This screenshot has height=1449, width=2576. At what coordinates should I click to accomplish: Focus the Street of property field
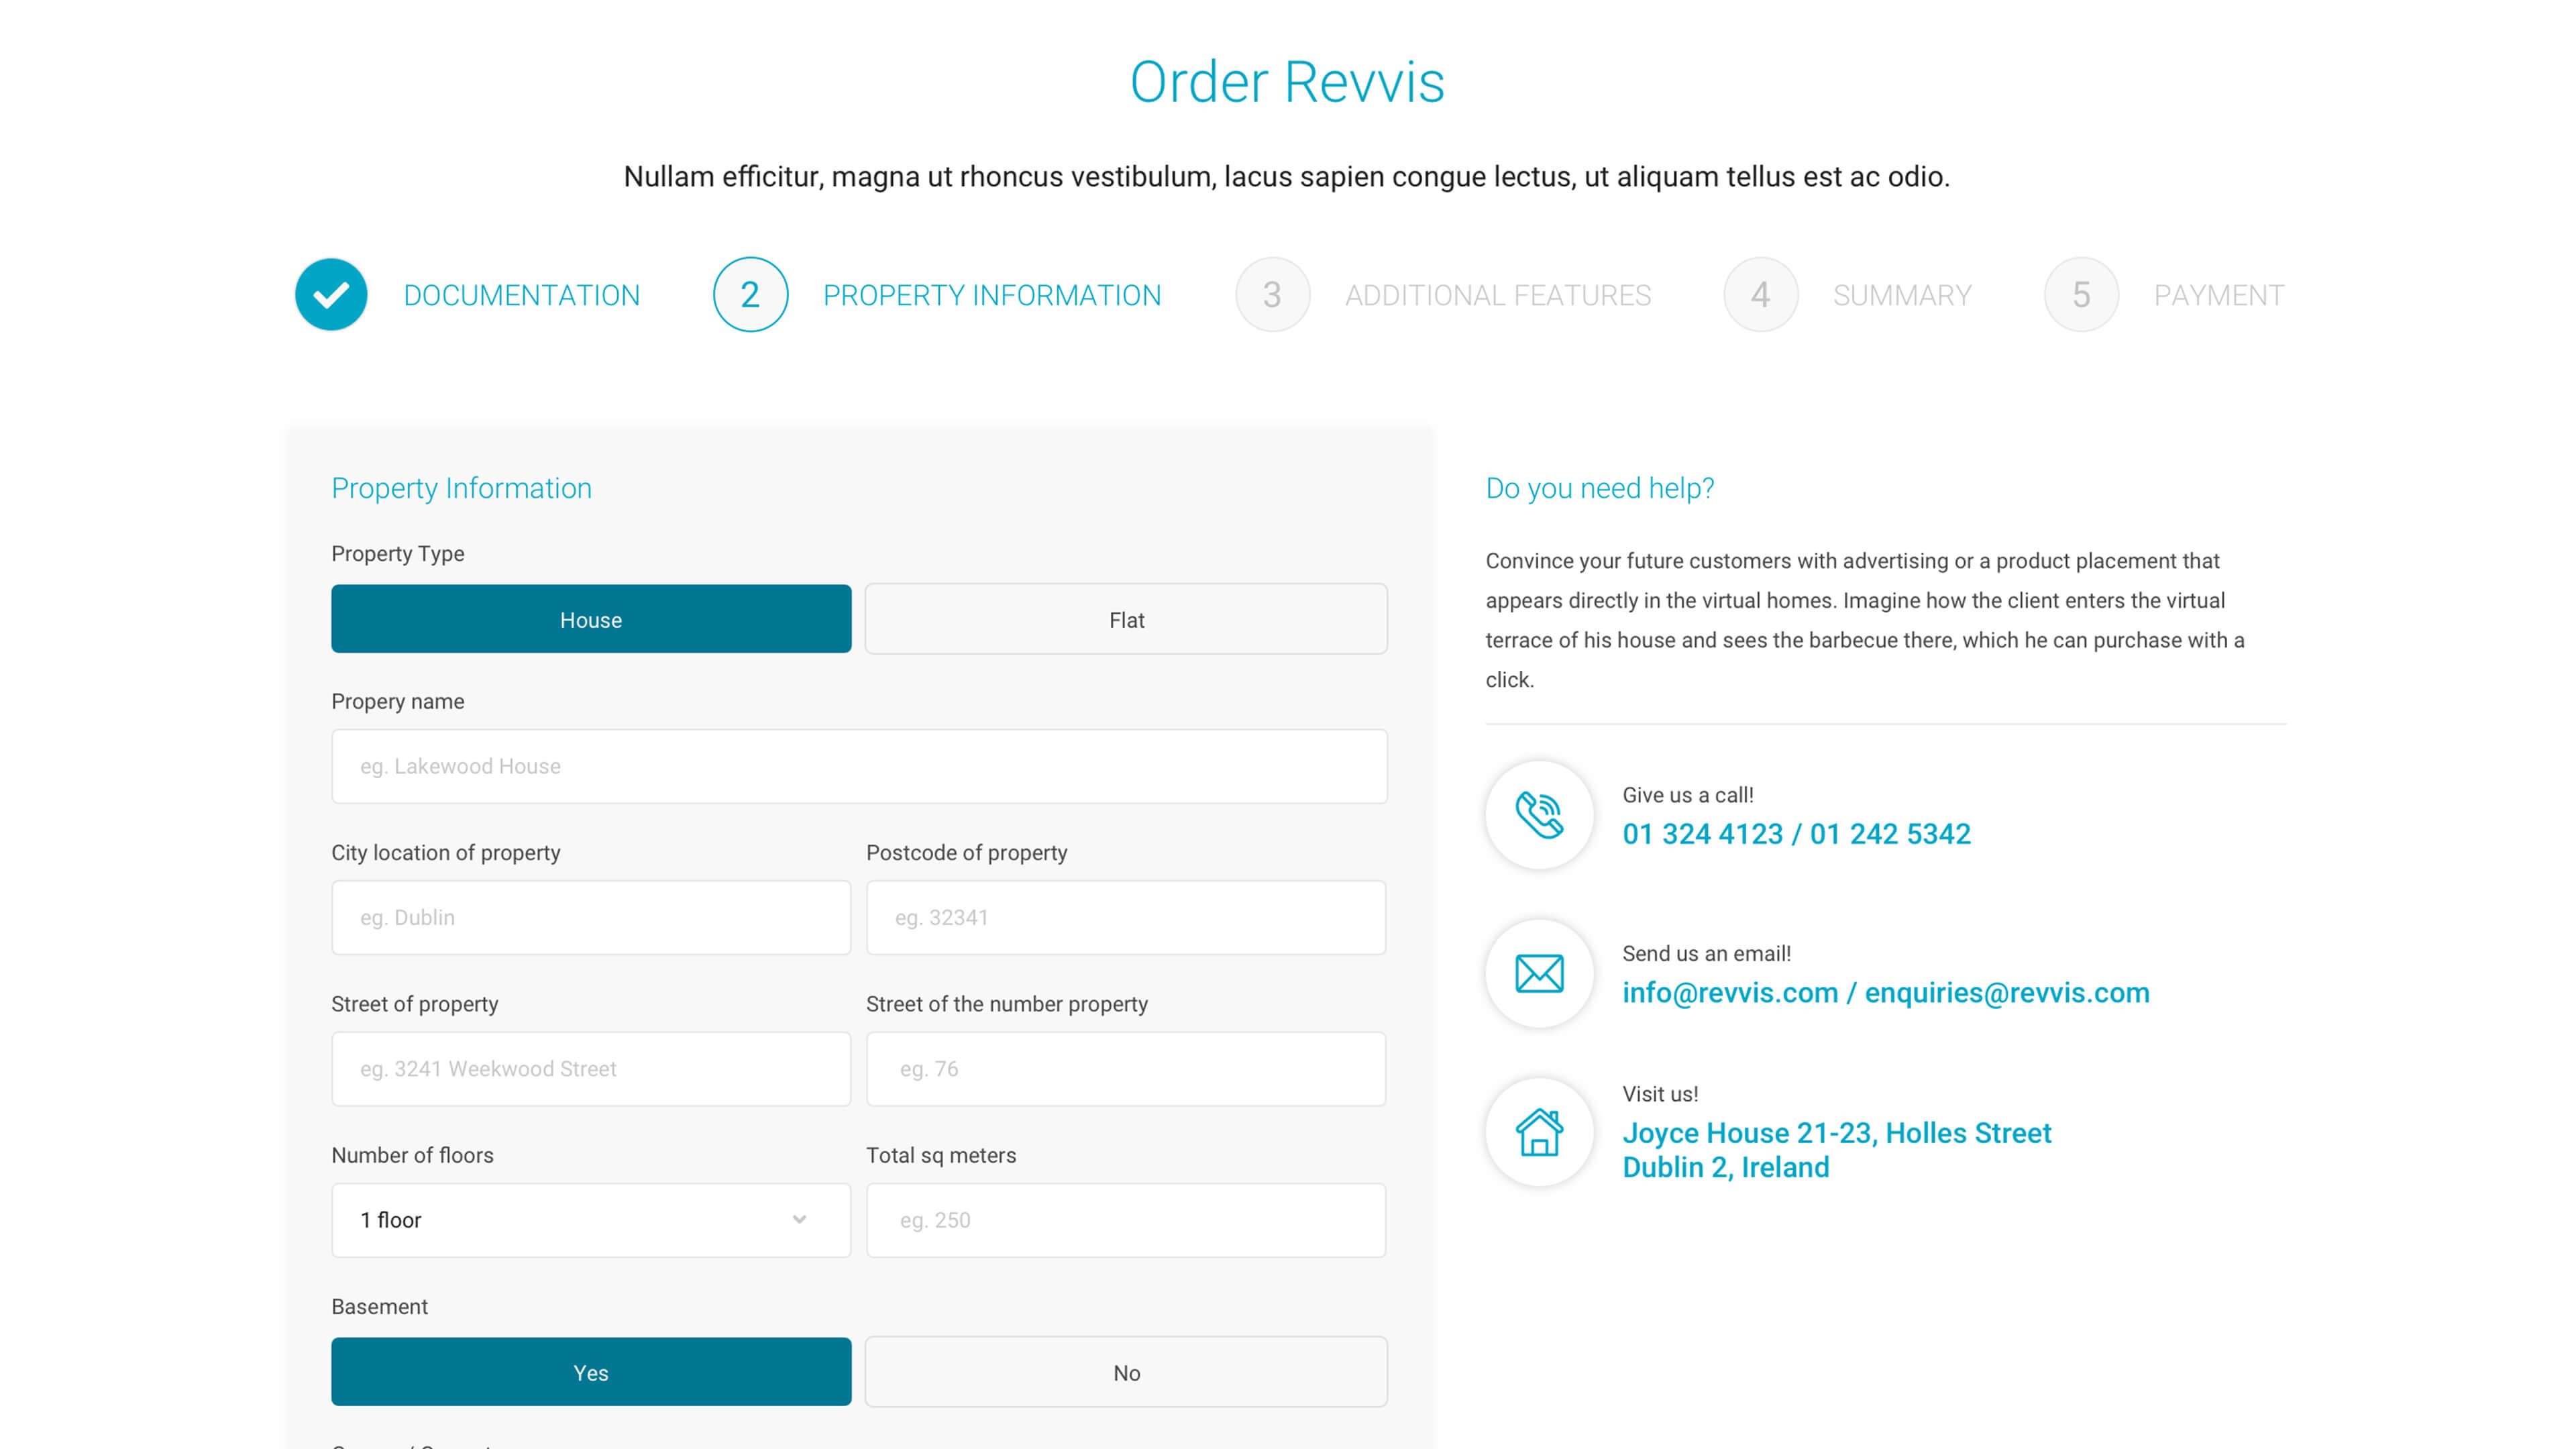(x=591, y=1068)
